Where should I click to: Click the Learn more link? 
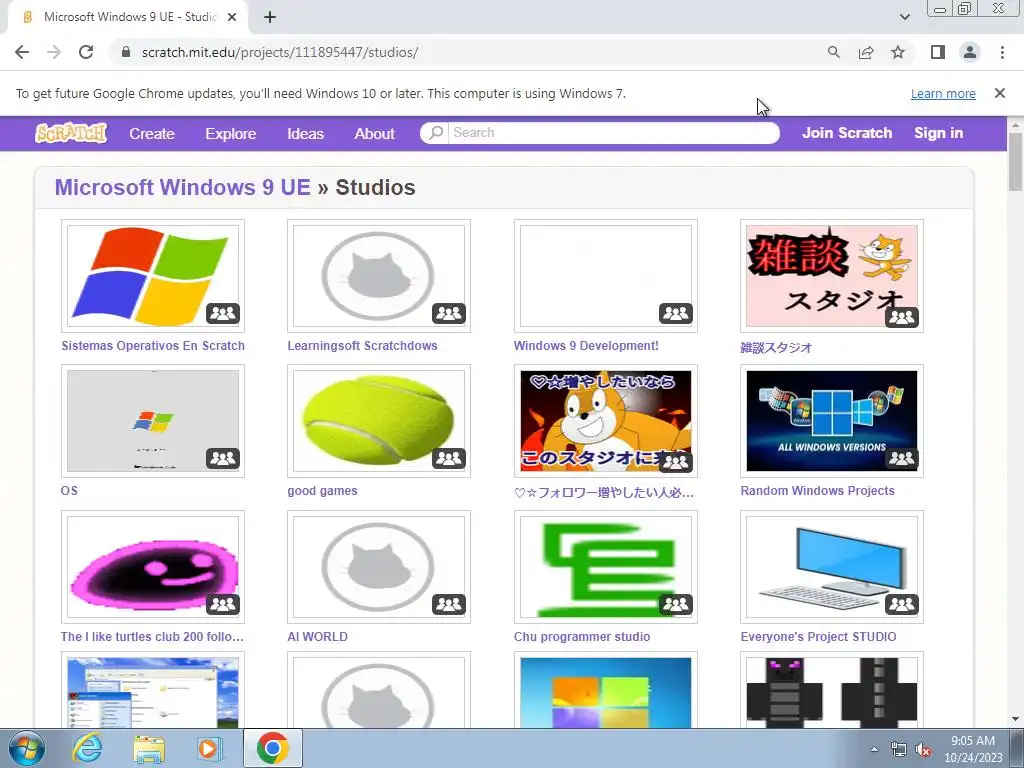[x=943, y=94]
